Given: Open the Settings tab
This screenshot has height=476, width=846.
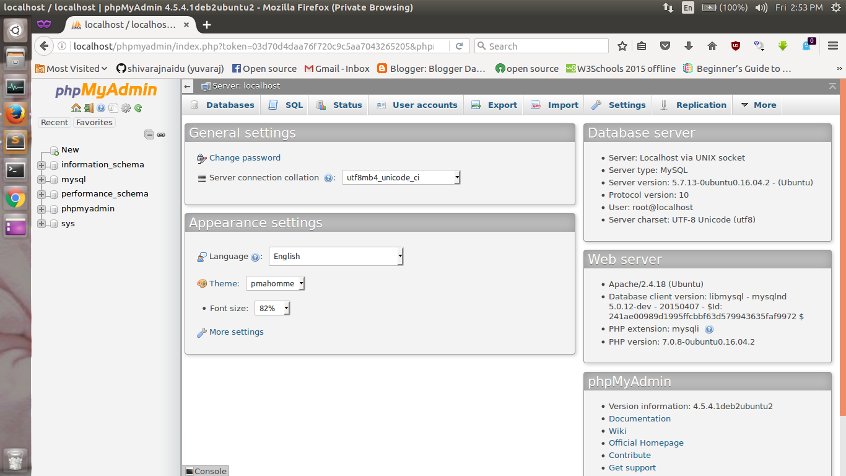Looking at the screenshot, I should (x=618, y=105).
